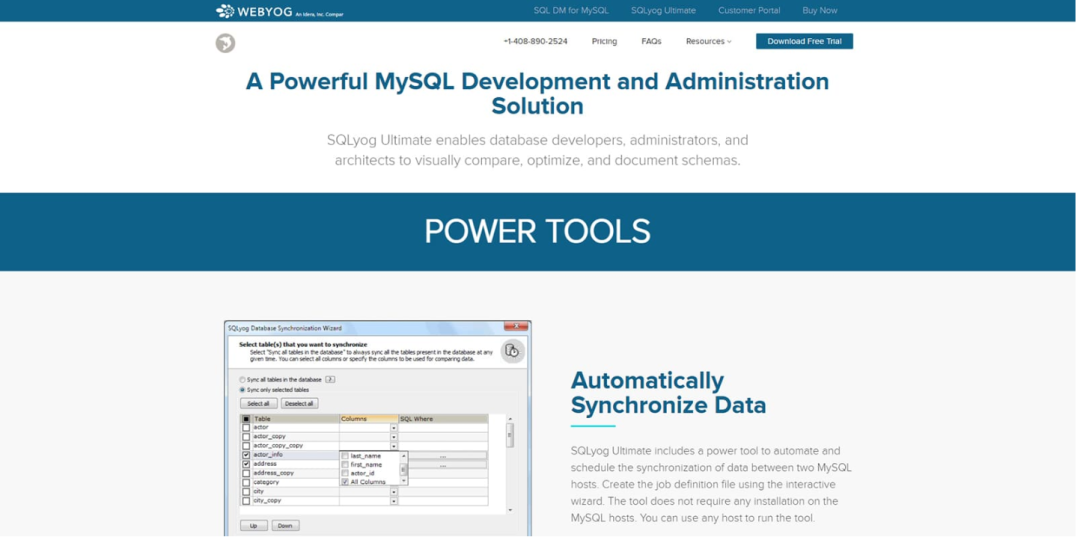Uncheck the address table checkbox

coord(247,464)
